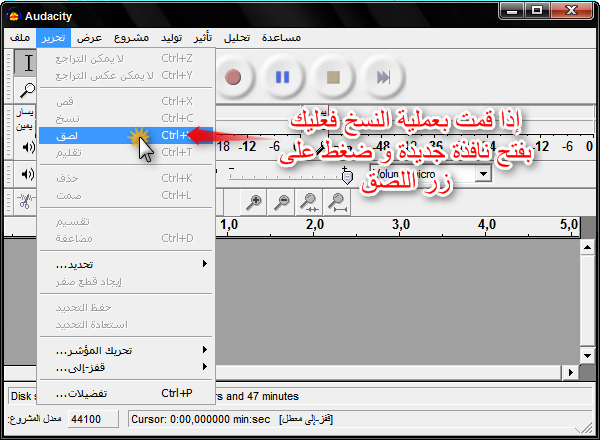Click vertical scrollbar up arrow
Screen dimensions: 600x440
587,248
